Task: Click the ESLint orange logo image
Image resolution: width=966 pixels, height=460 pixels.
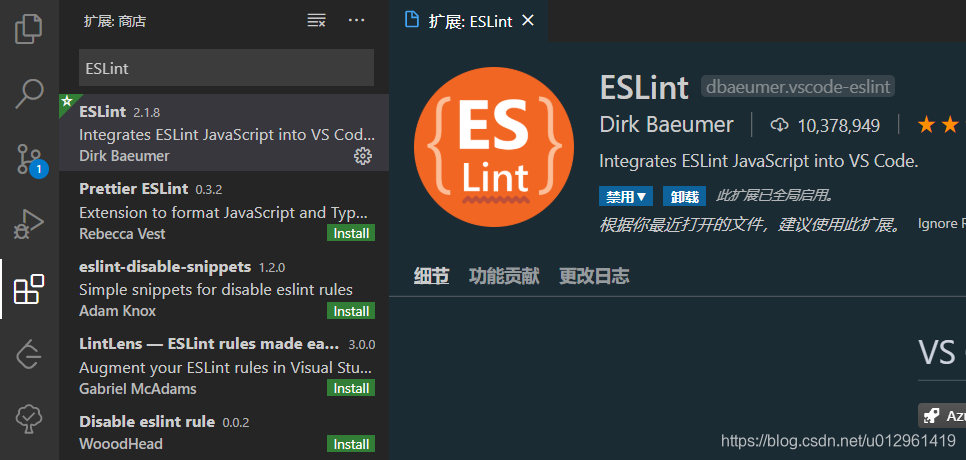Action: coord(493,147)
